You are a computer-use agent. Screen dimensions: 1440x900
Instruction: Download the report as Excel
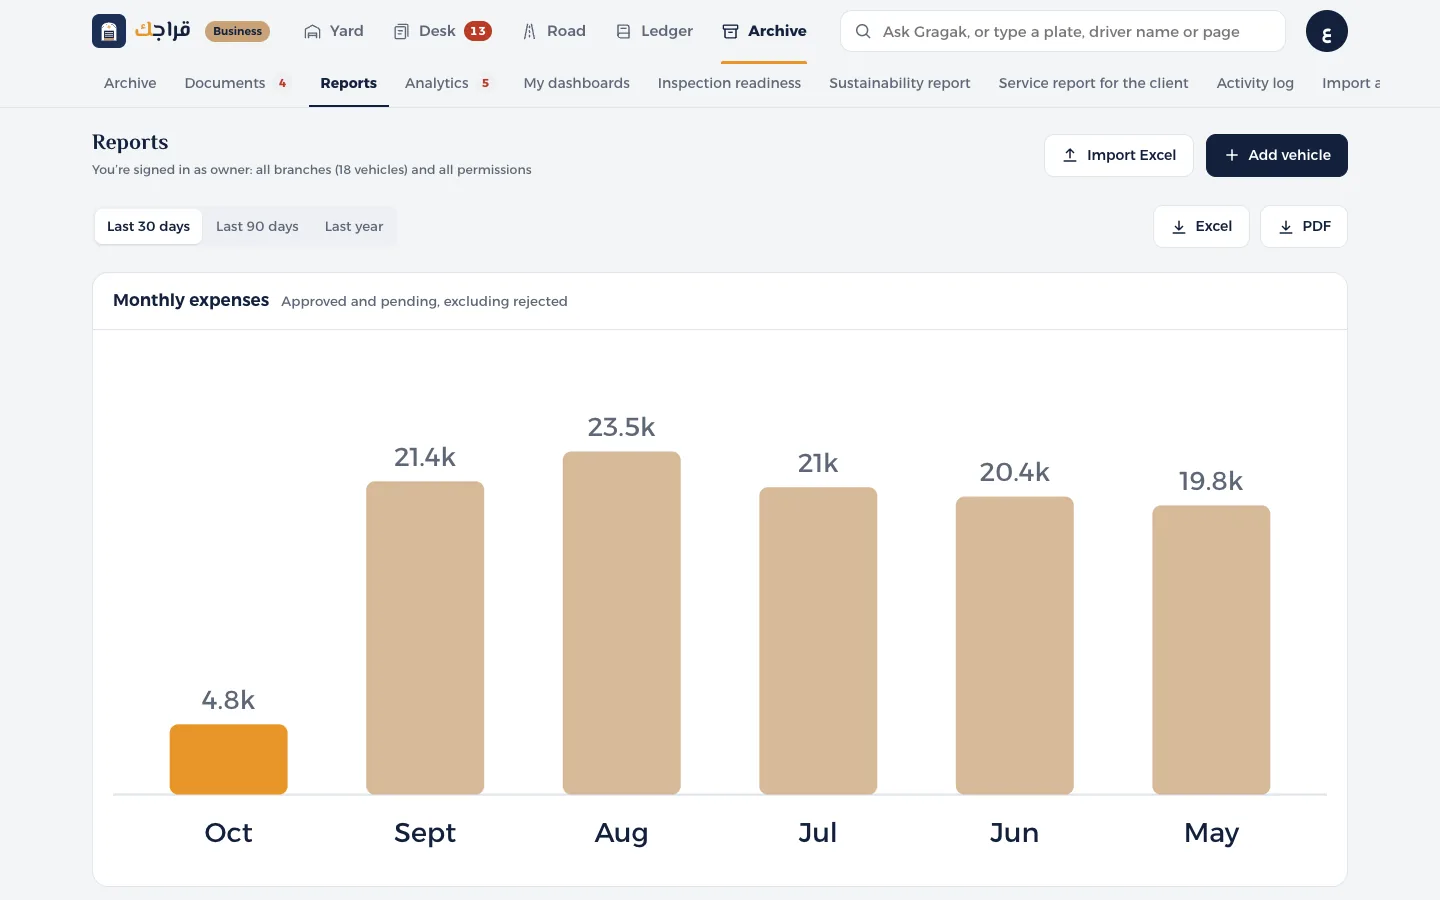[x=1201, y=226]
